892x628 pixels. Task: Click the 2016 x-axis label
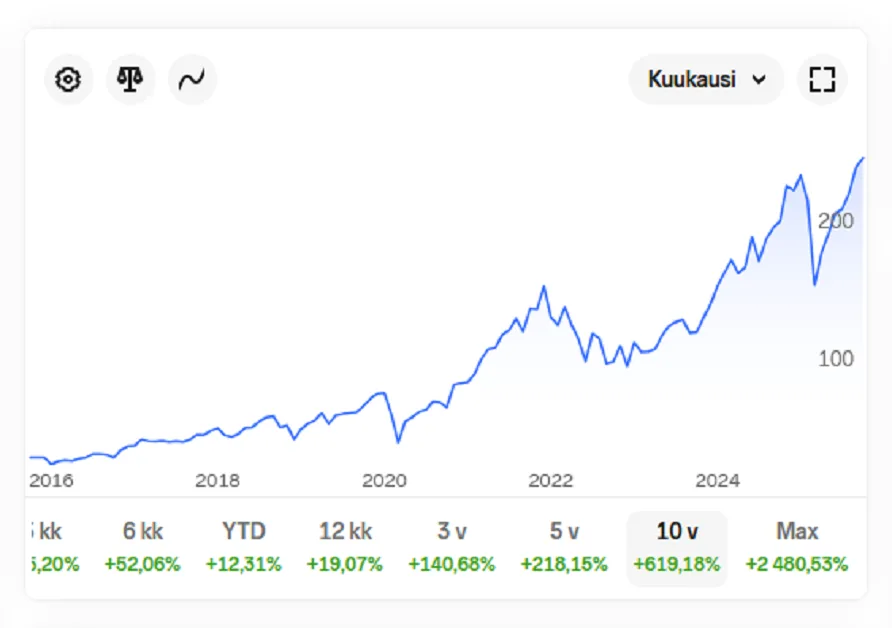(51, 481)
